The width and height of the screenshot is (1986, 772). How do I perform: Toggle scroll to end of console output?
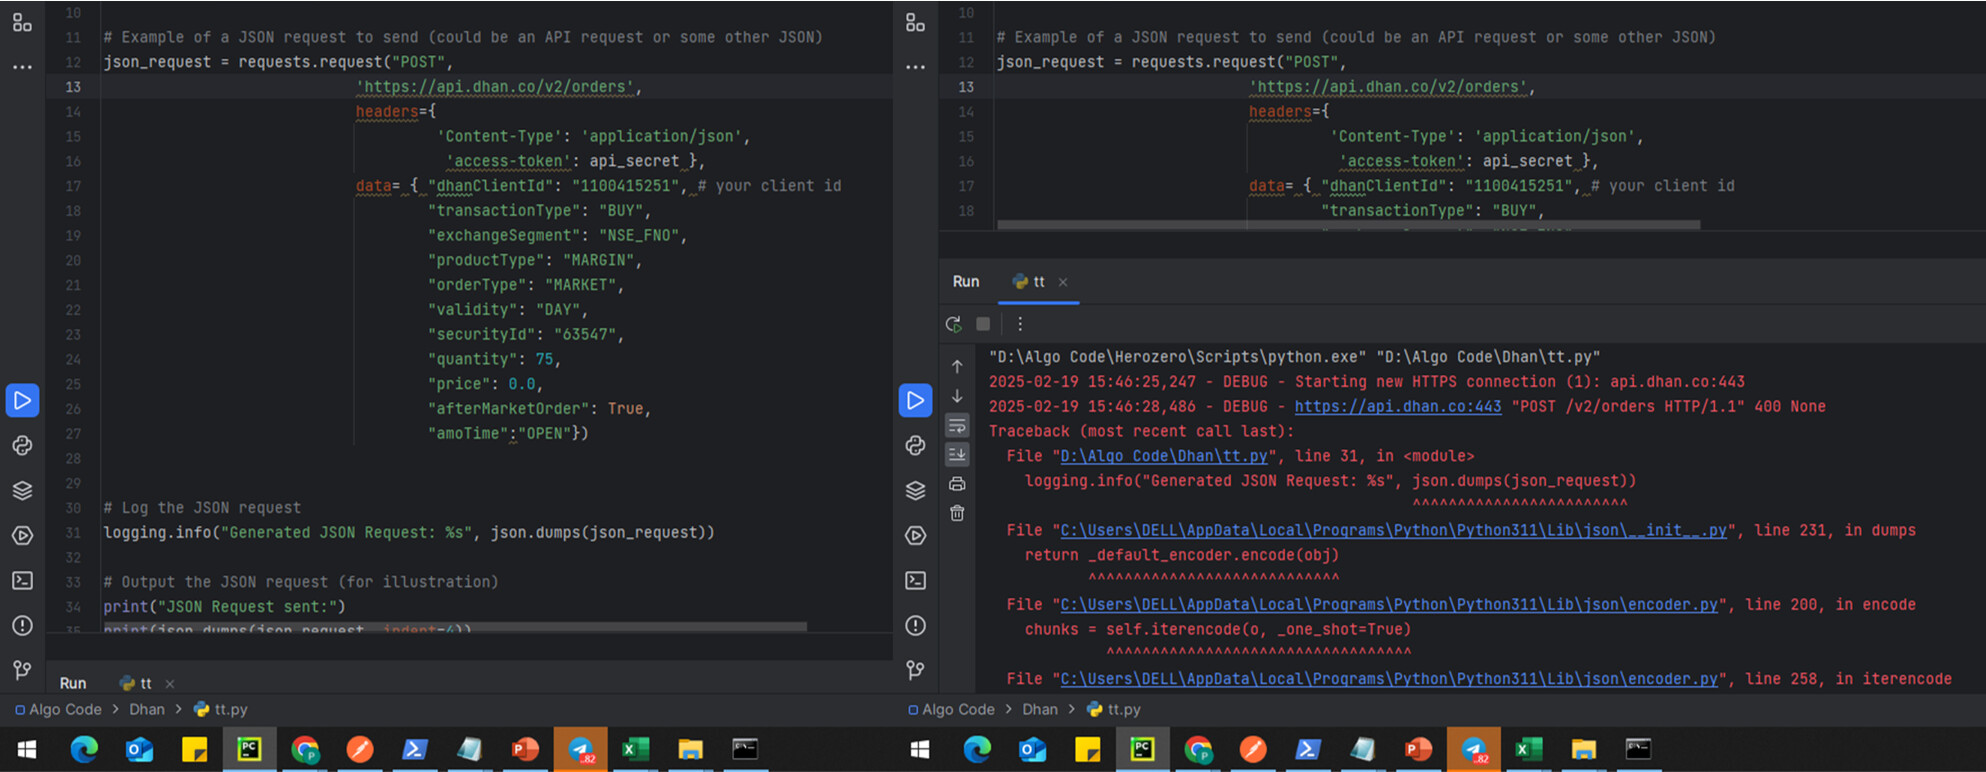pos(957,455)
